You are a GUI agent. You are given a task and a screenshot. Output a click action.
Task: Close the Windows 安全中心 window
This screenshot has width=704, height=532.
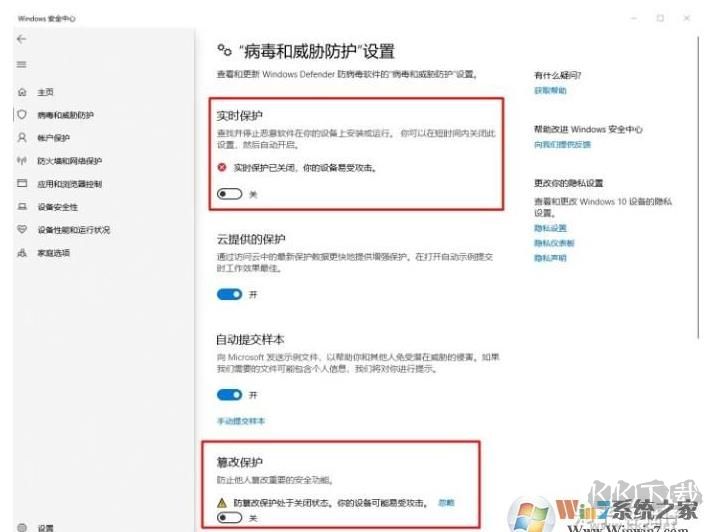click(x=686, y=18)
